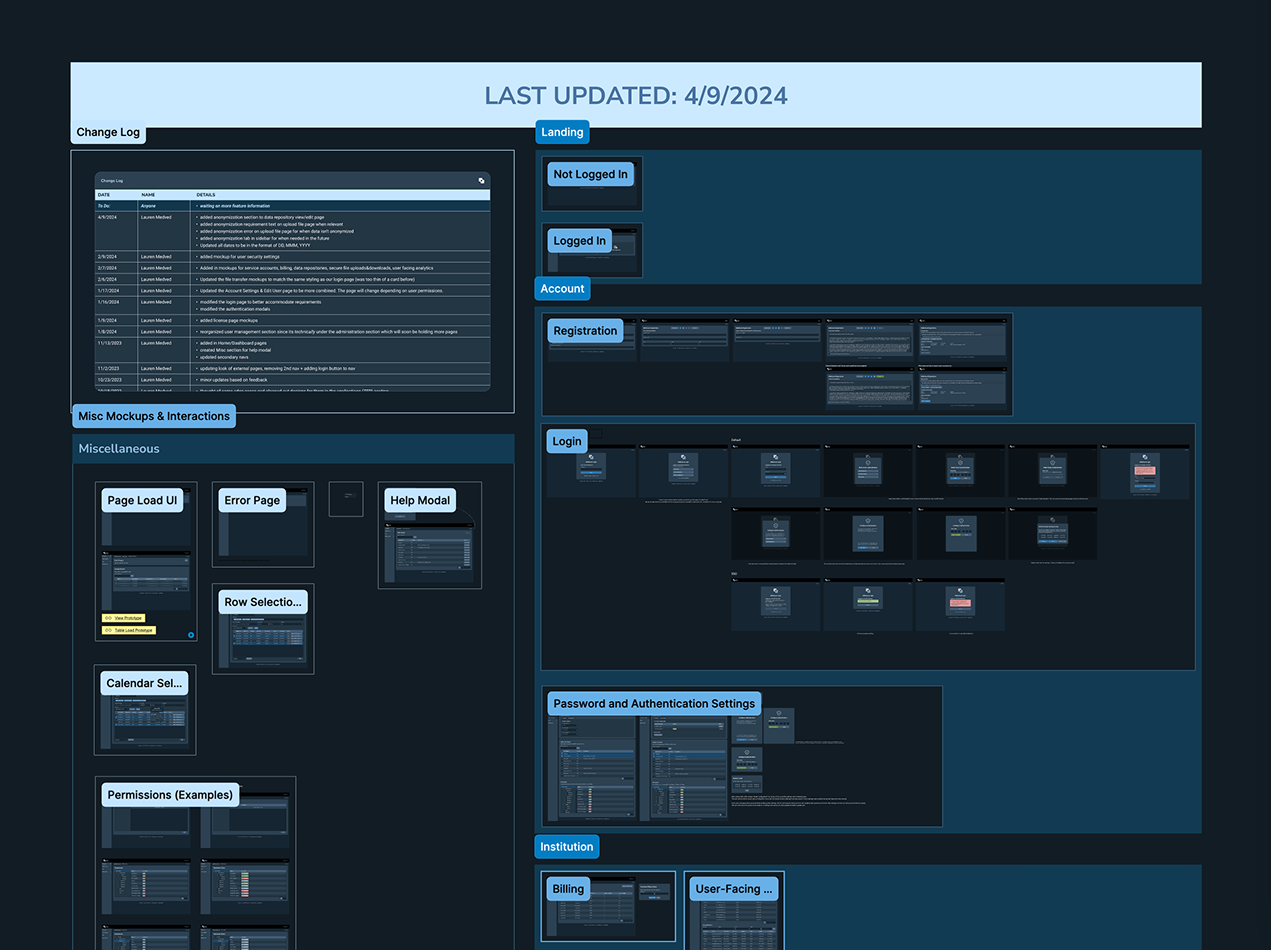Click the icon in the Change Log header
This screenshot has width=1271, height=950.
[481, 181]
